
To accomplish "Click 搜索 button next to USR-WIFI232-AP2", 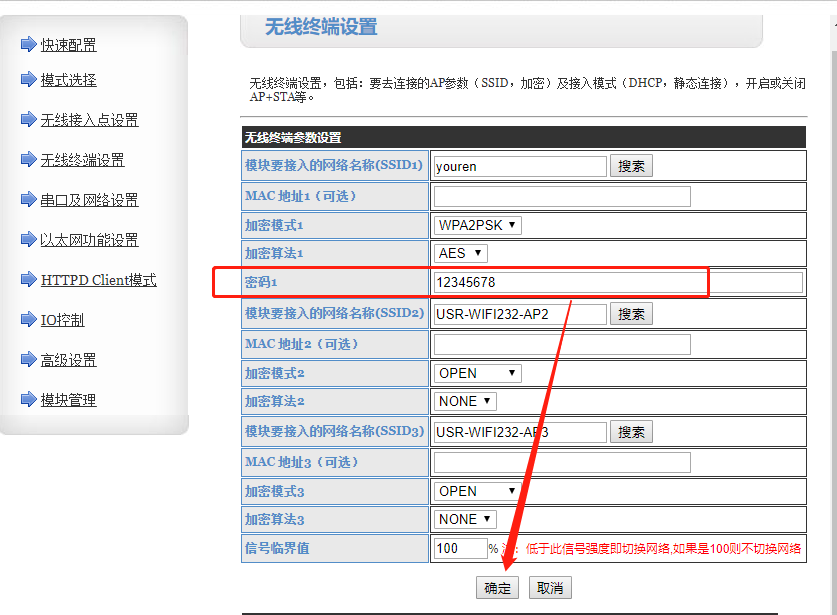I will click(x=631, y=314).
